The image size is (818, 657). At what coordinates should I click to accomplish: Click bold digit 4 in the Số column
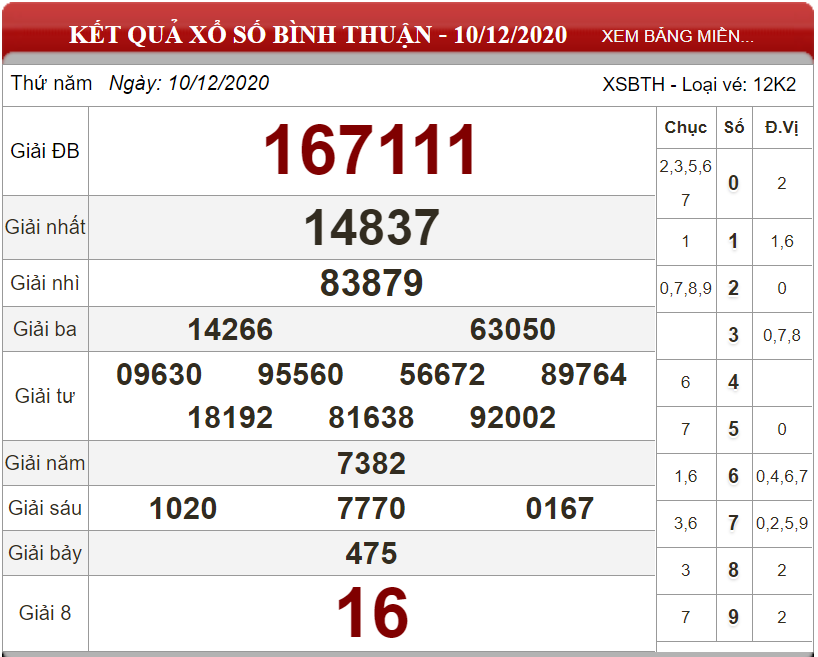[x=733, y=382]
